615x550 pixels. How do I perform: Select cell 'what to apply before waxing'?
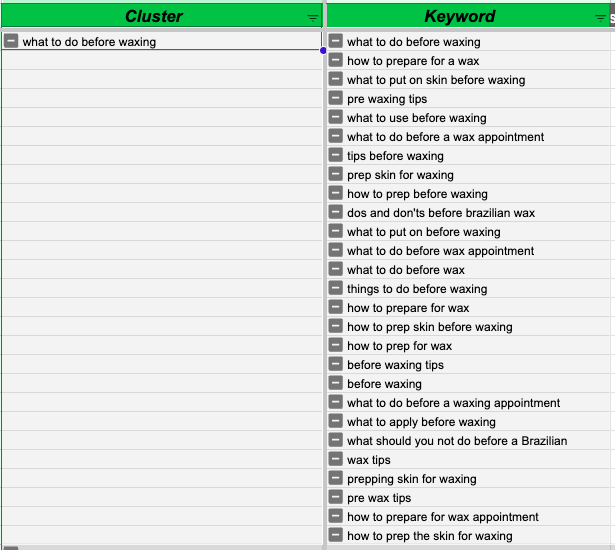tap(468, 421)
